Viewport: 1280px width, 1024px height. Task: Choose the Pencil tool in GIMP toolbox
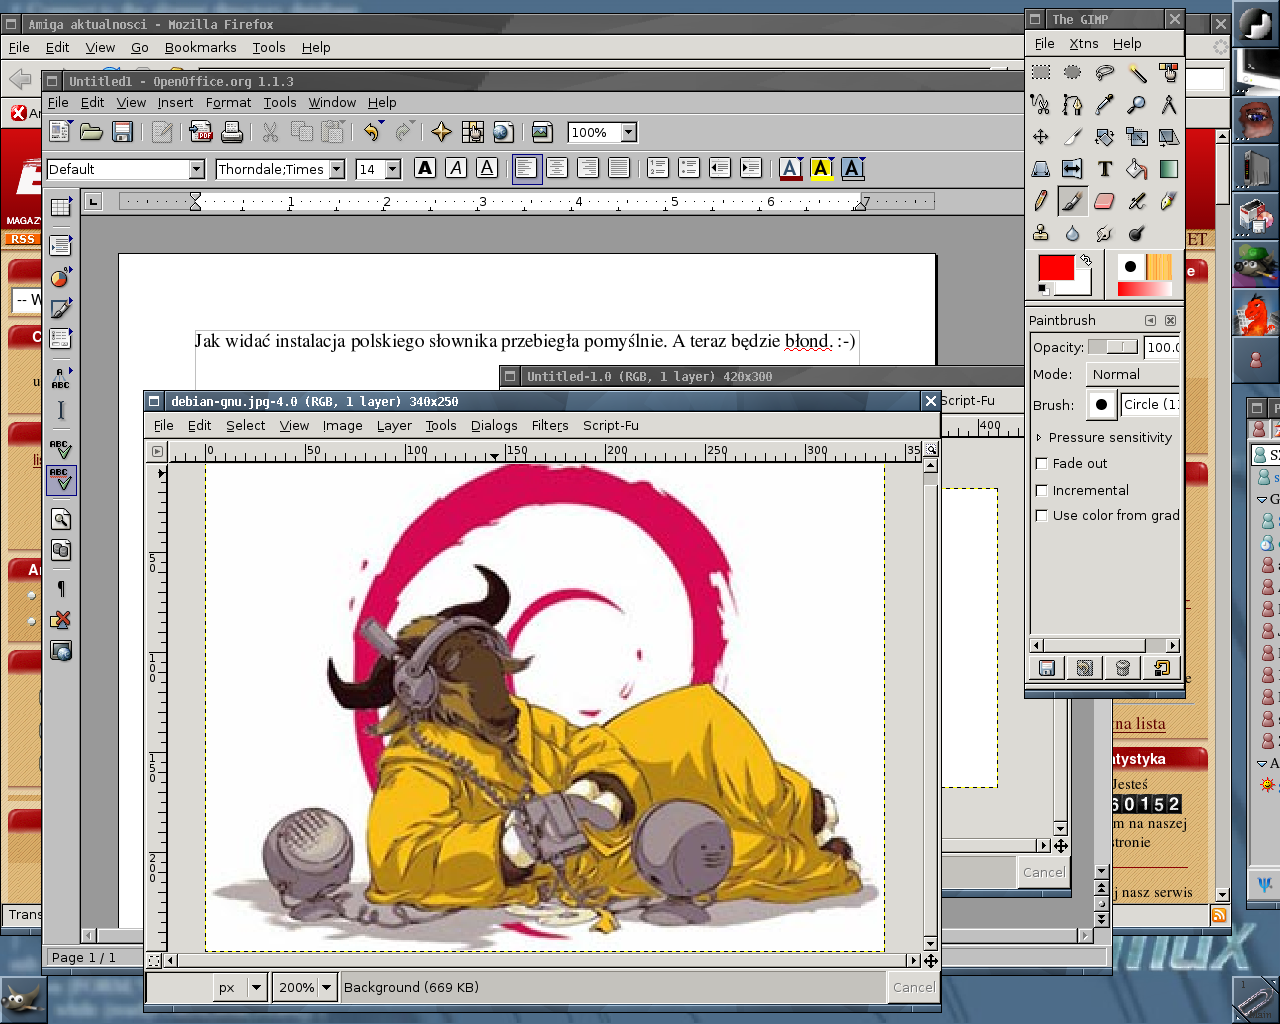[x=1041, y=201]
